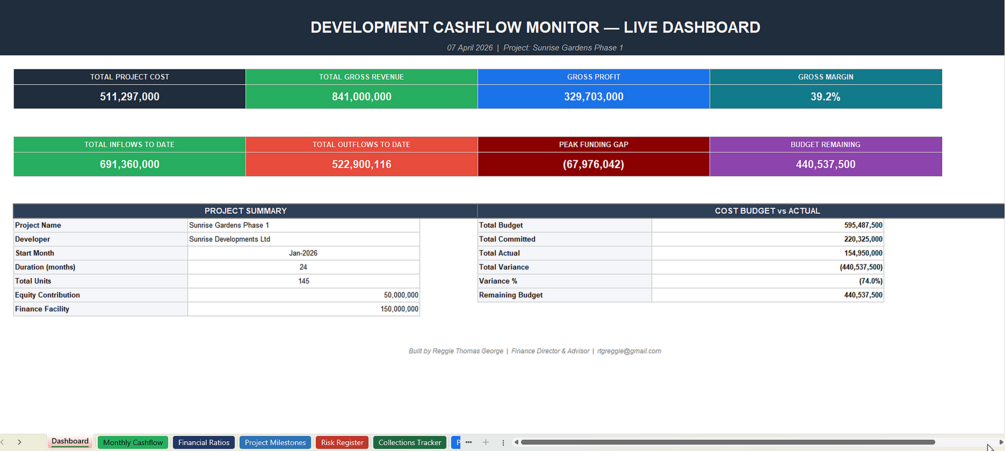This screenshot has width=1005, height=451.
Task: Go to the Collections Tracker tab
Action: tap(410, 443)
